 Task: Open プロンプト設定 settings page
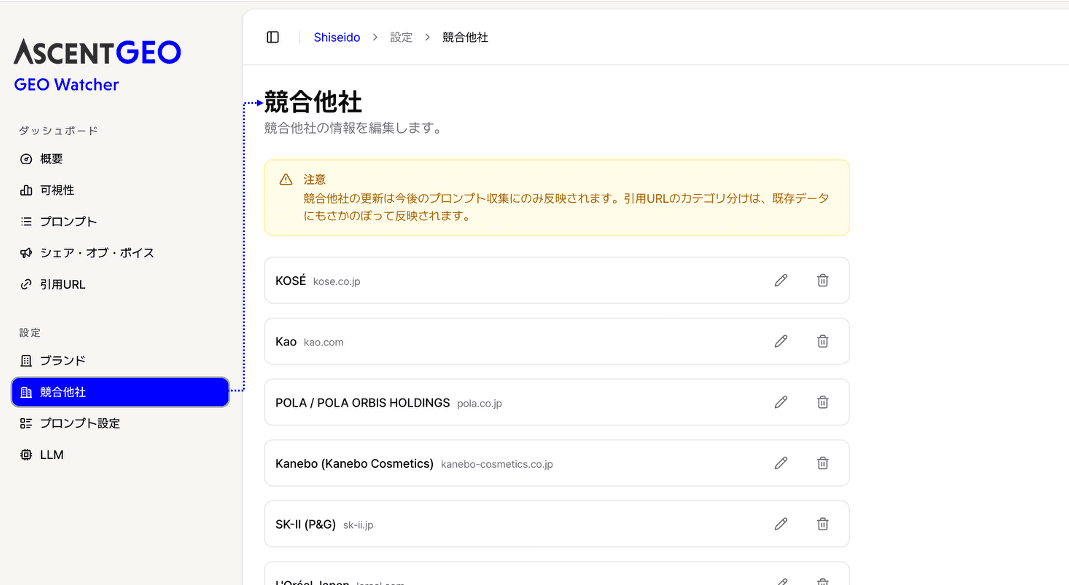click(120, 423)
